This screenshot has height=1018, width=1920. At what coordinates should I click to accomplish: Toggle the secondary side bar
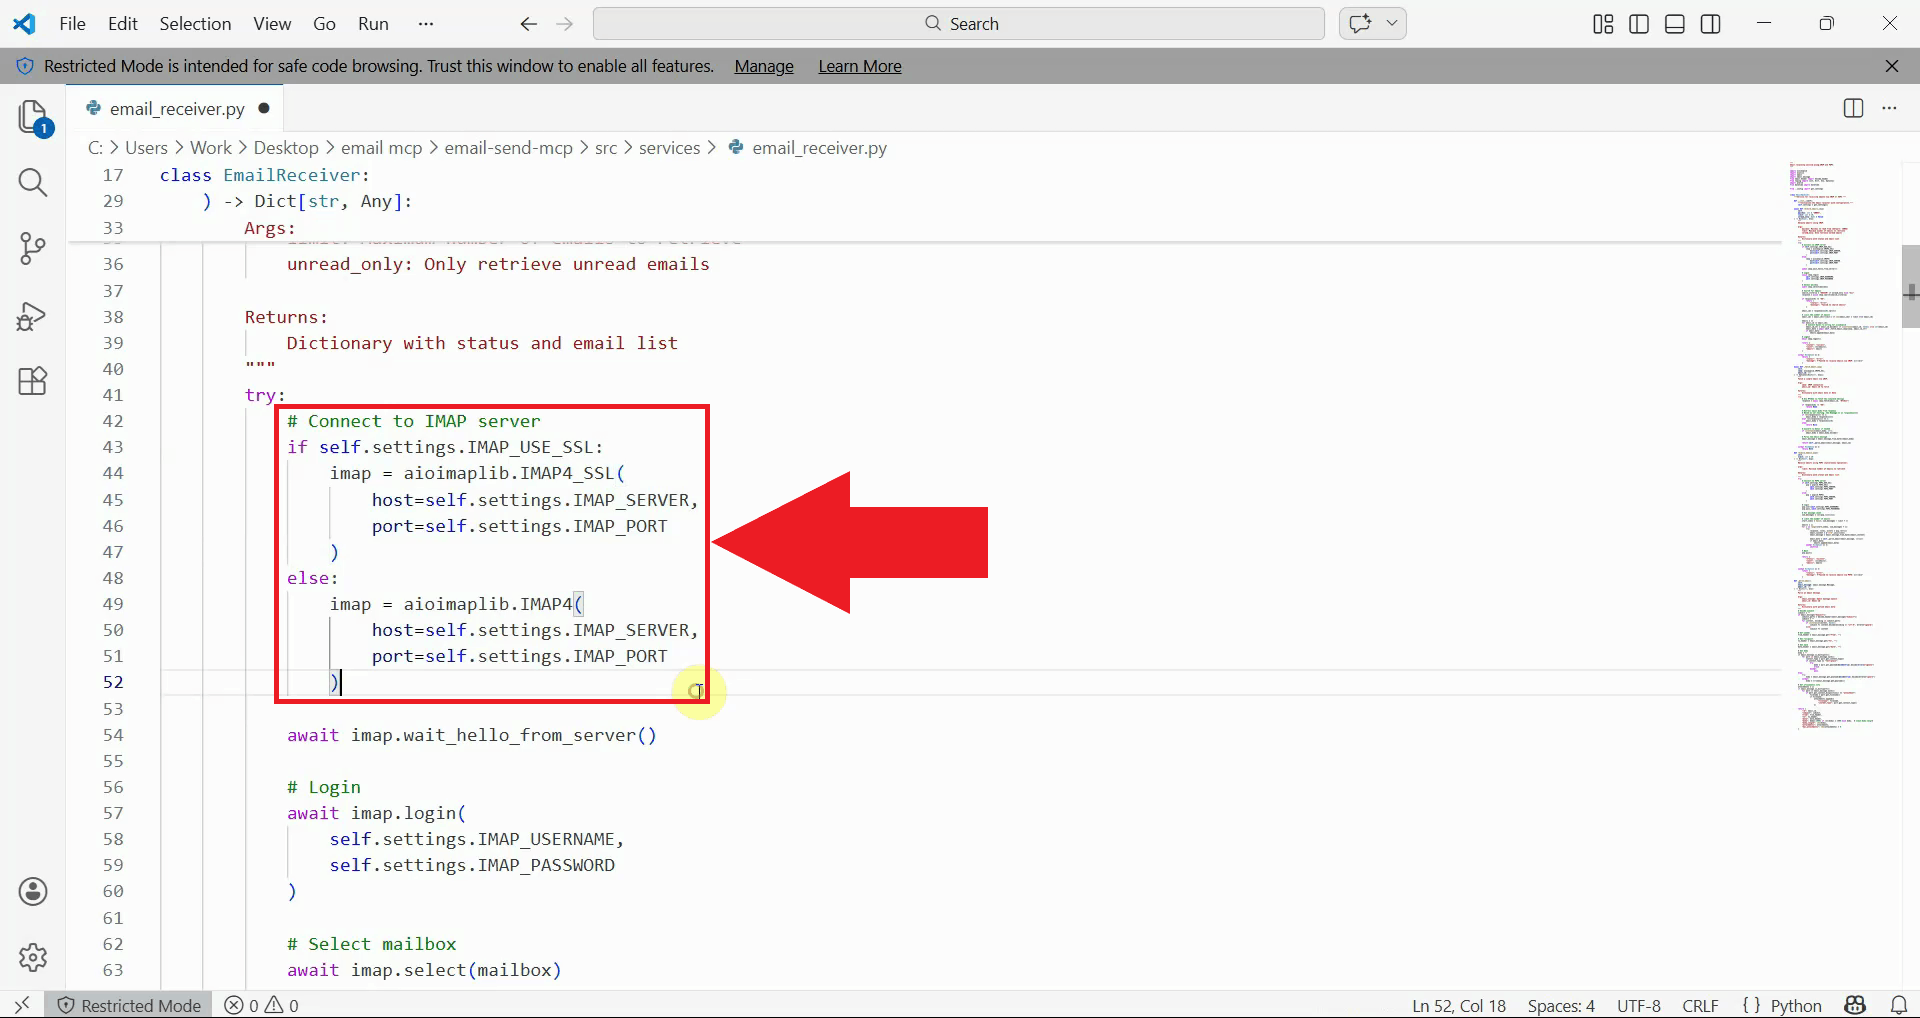pos(1710,23)
